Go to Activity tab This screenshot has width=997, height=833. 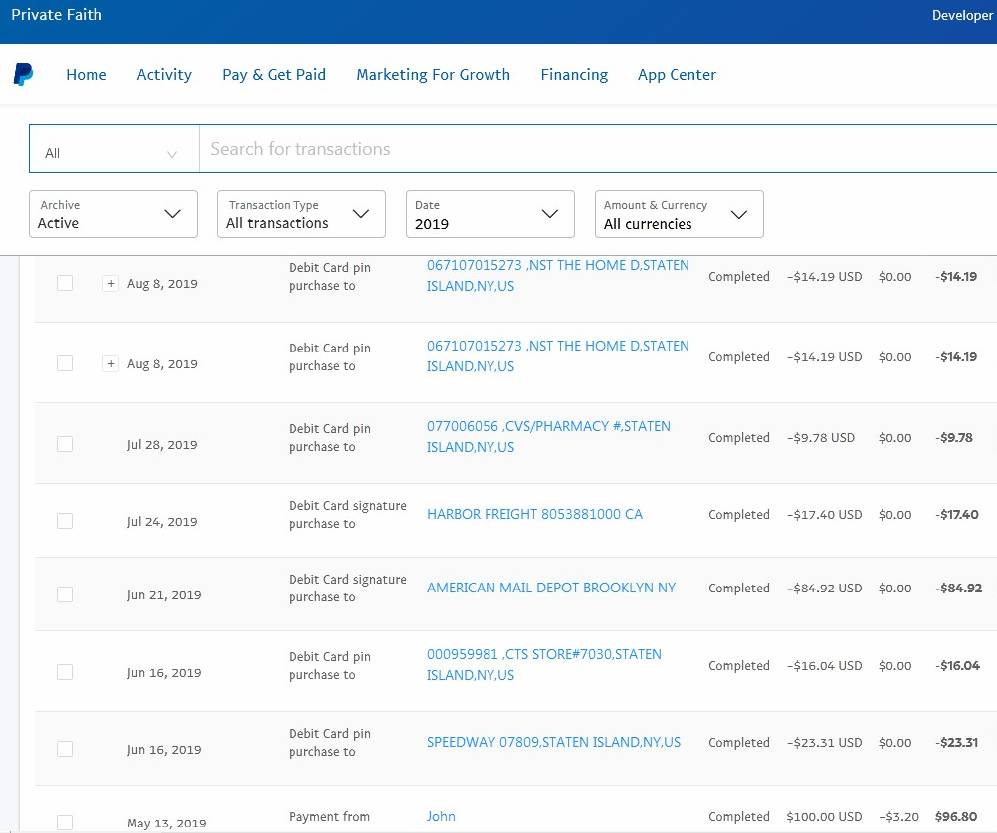click(164, 74)
